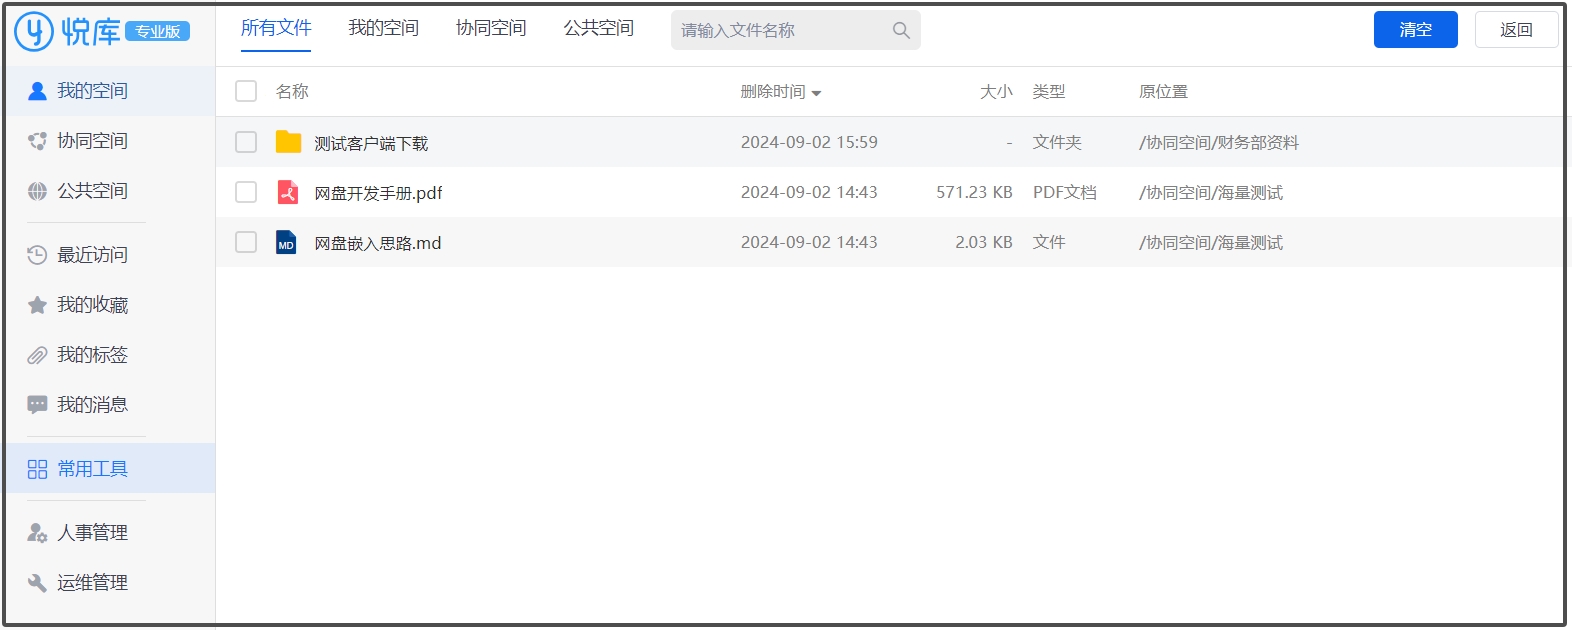
Task: Click the 公共空间 globe icon
Action: pos(37,191)
